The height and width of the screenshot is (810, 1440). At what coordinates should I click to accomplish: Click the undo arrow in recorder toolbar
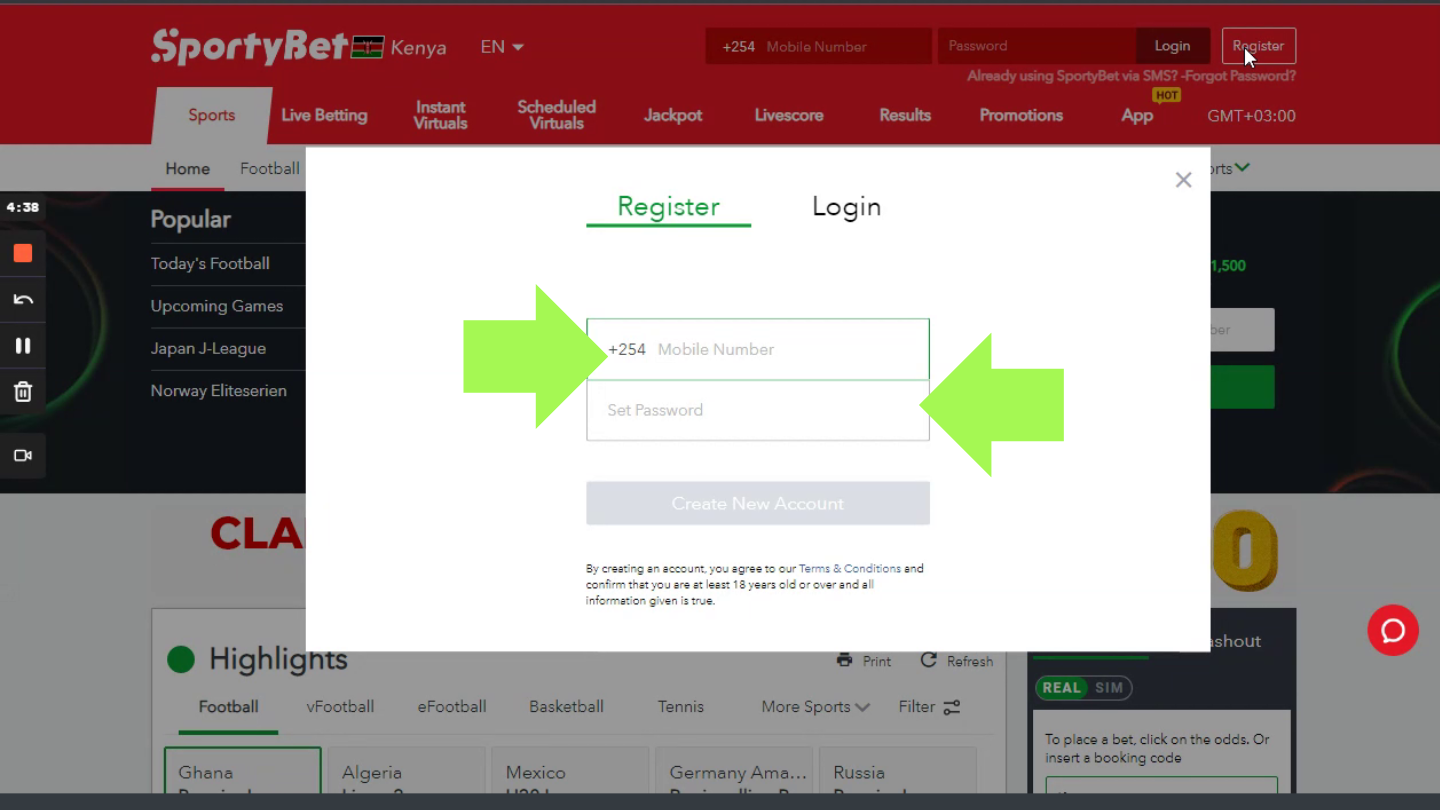(23, 300)
